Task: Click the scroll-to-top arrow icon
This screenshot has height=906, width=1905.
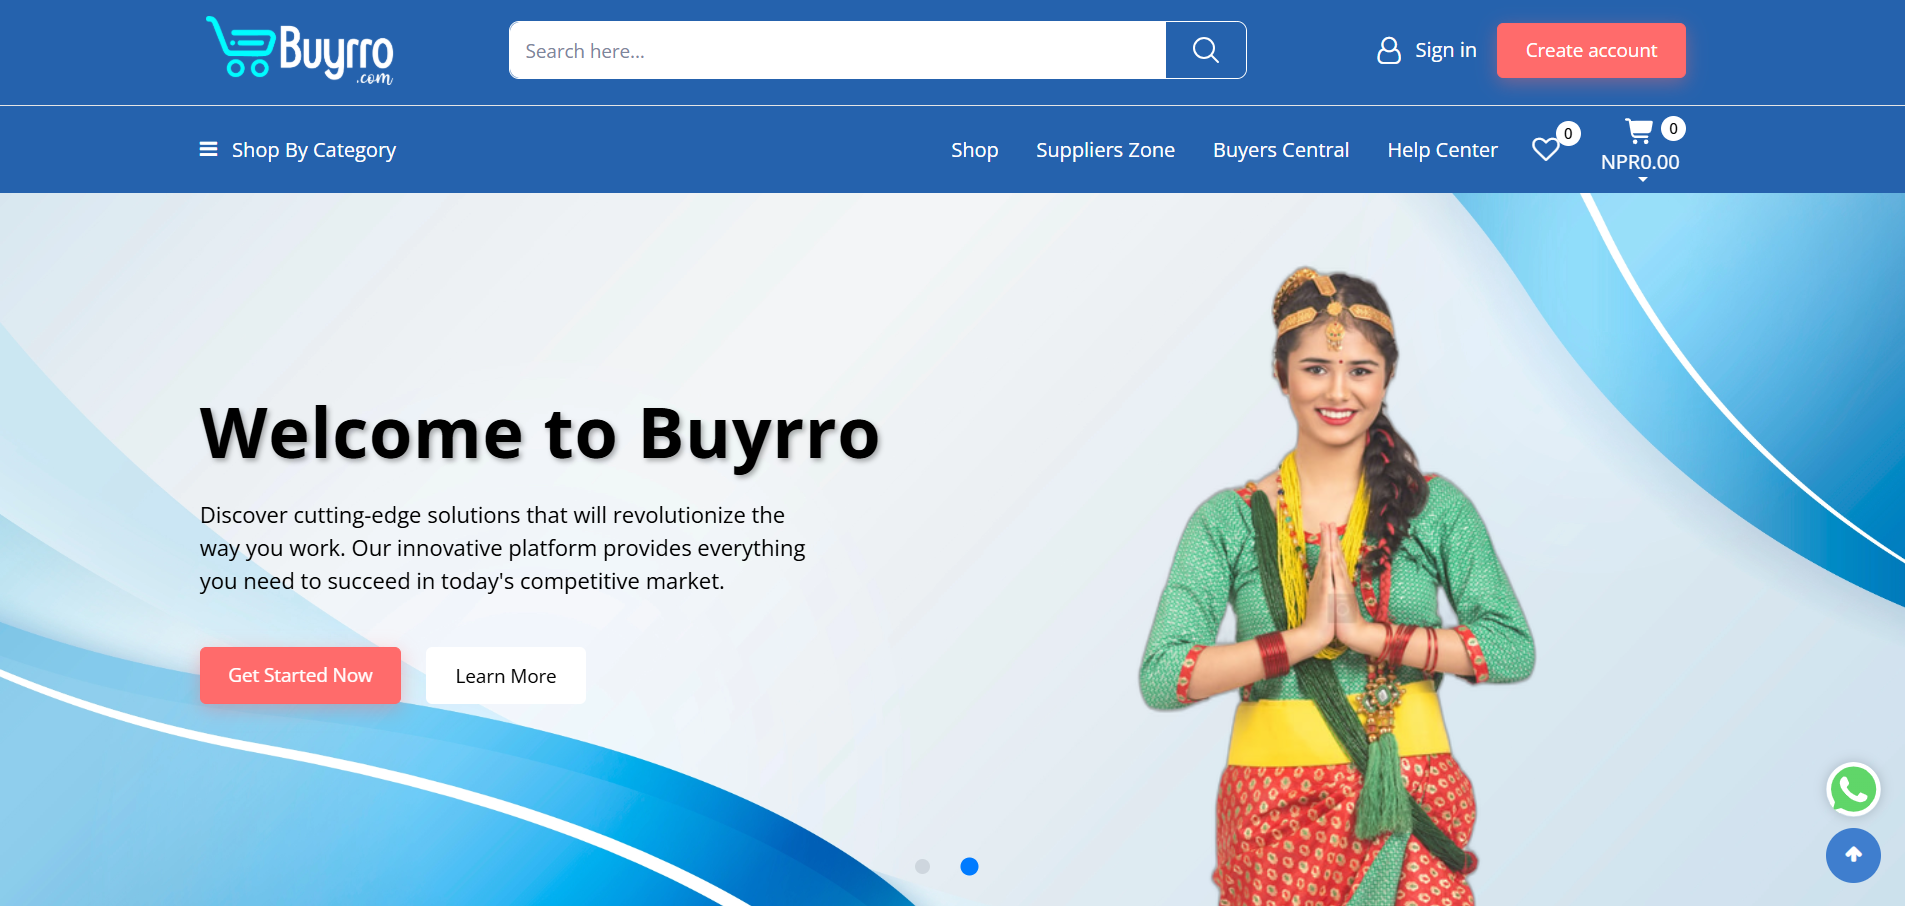Action: tap(1852, 856)
